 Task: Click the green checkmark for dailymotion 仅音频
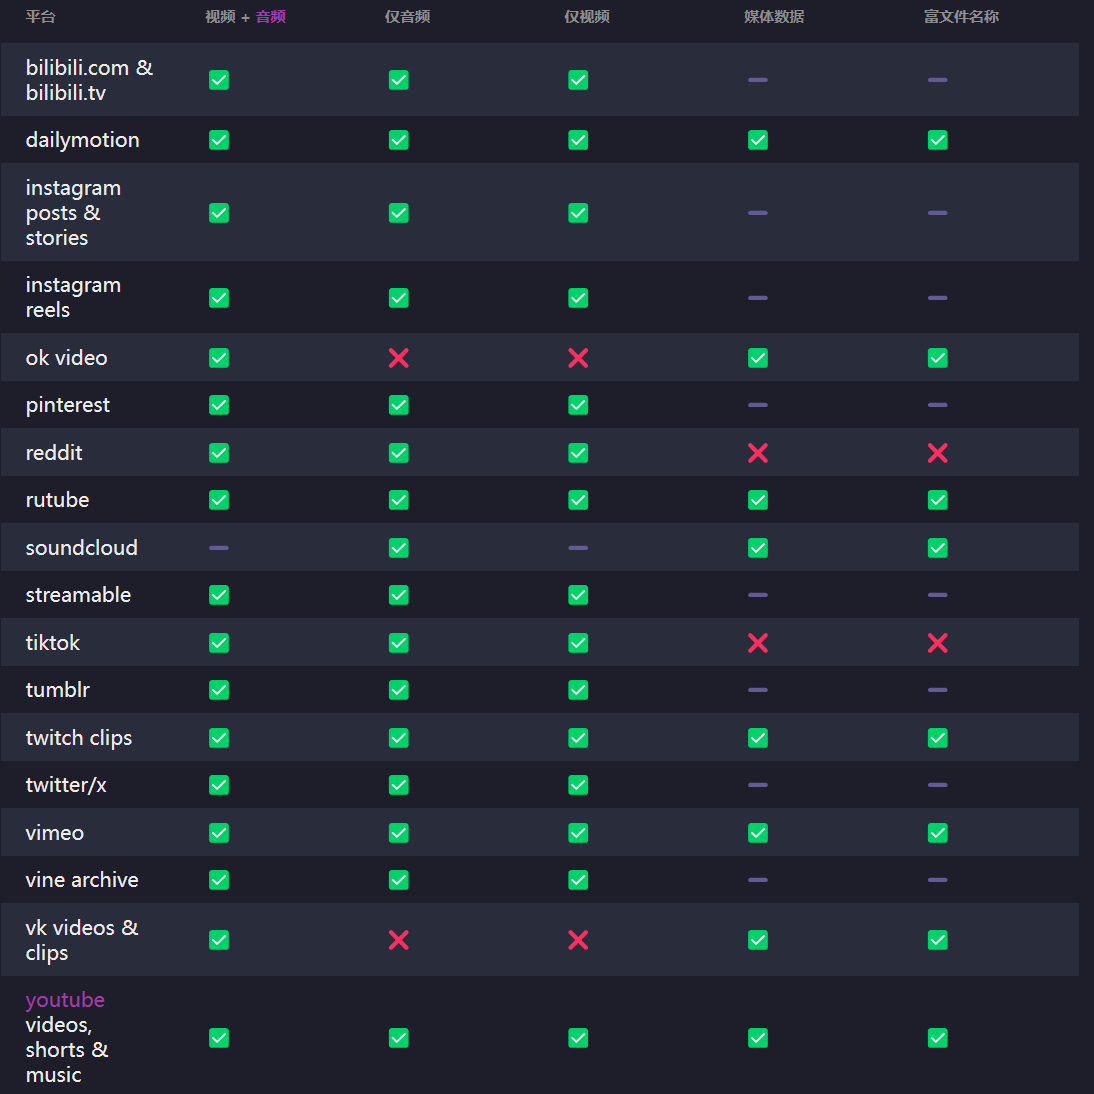[398, 140]
